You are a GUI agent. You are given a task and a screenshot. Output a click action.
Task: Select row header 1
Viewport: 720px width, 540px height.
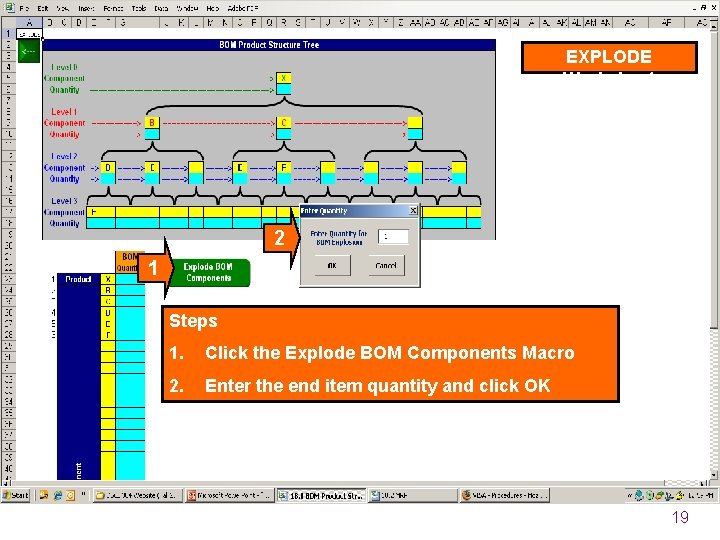point(8,34)
